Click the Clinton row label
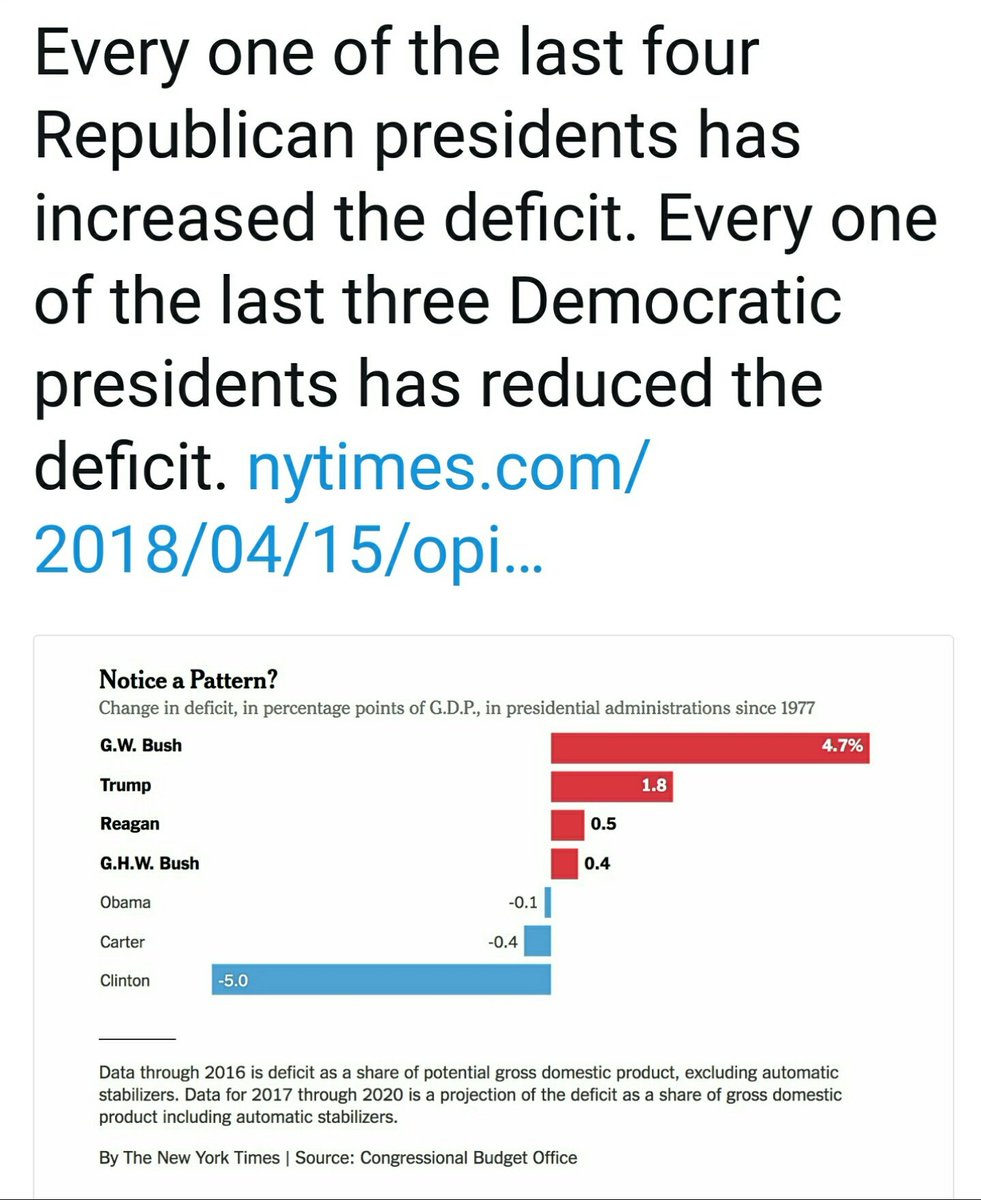 point(125,980)
